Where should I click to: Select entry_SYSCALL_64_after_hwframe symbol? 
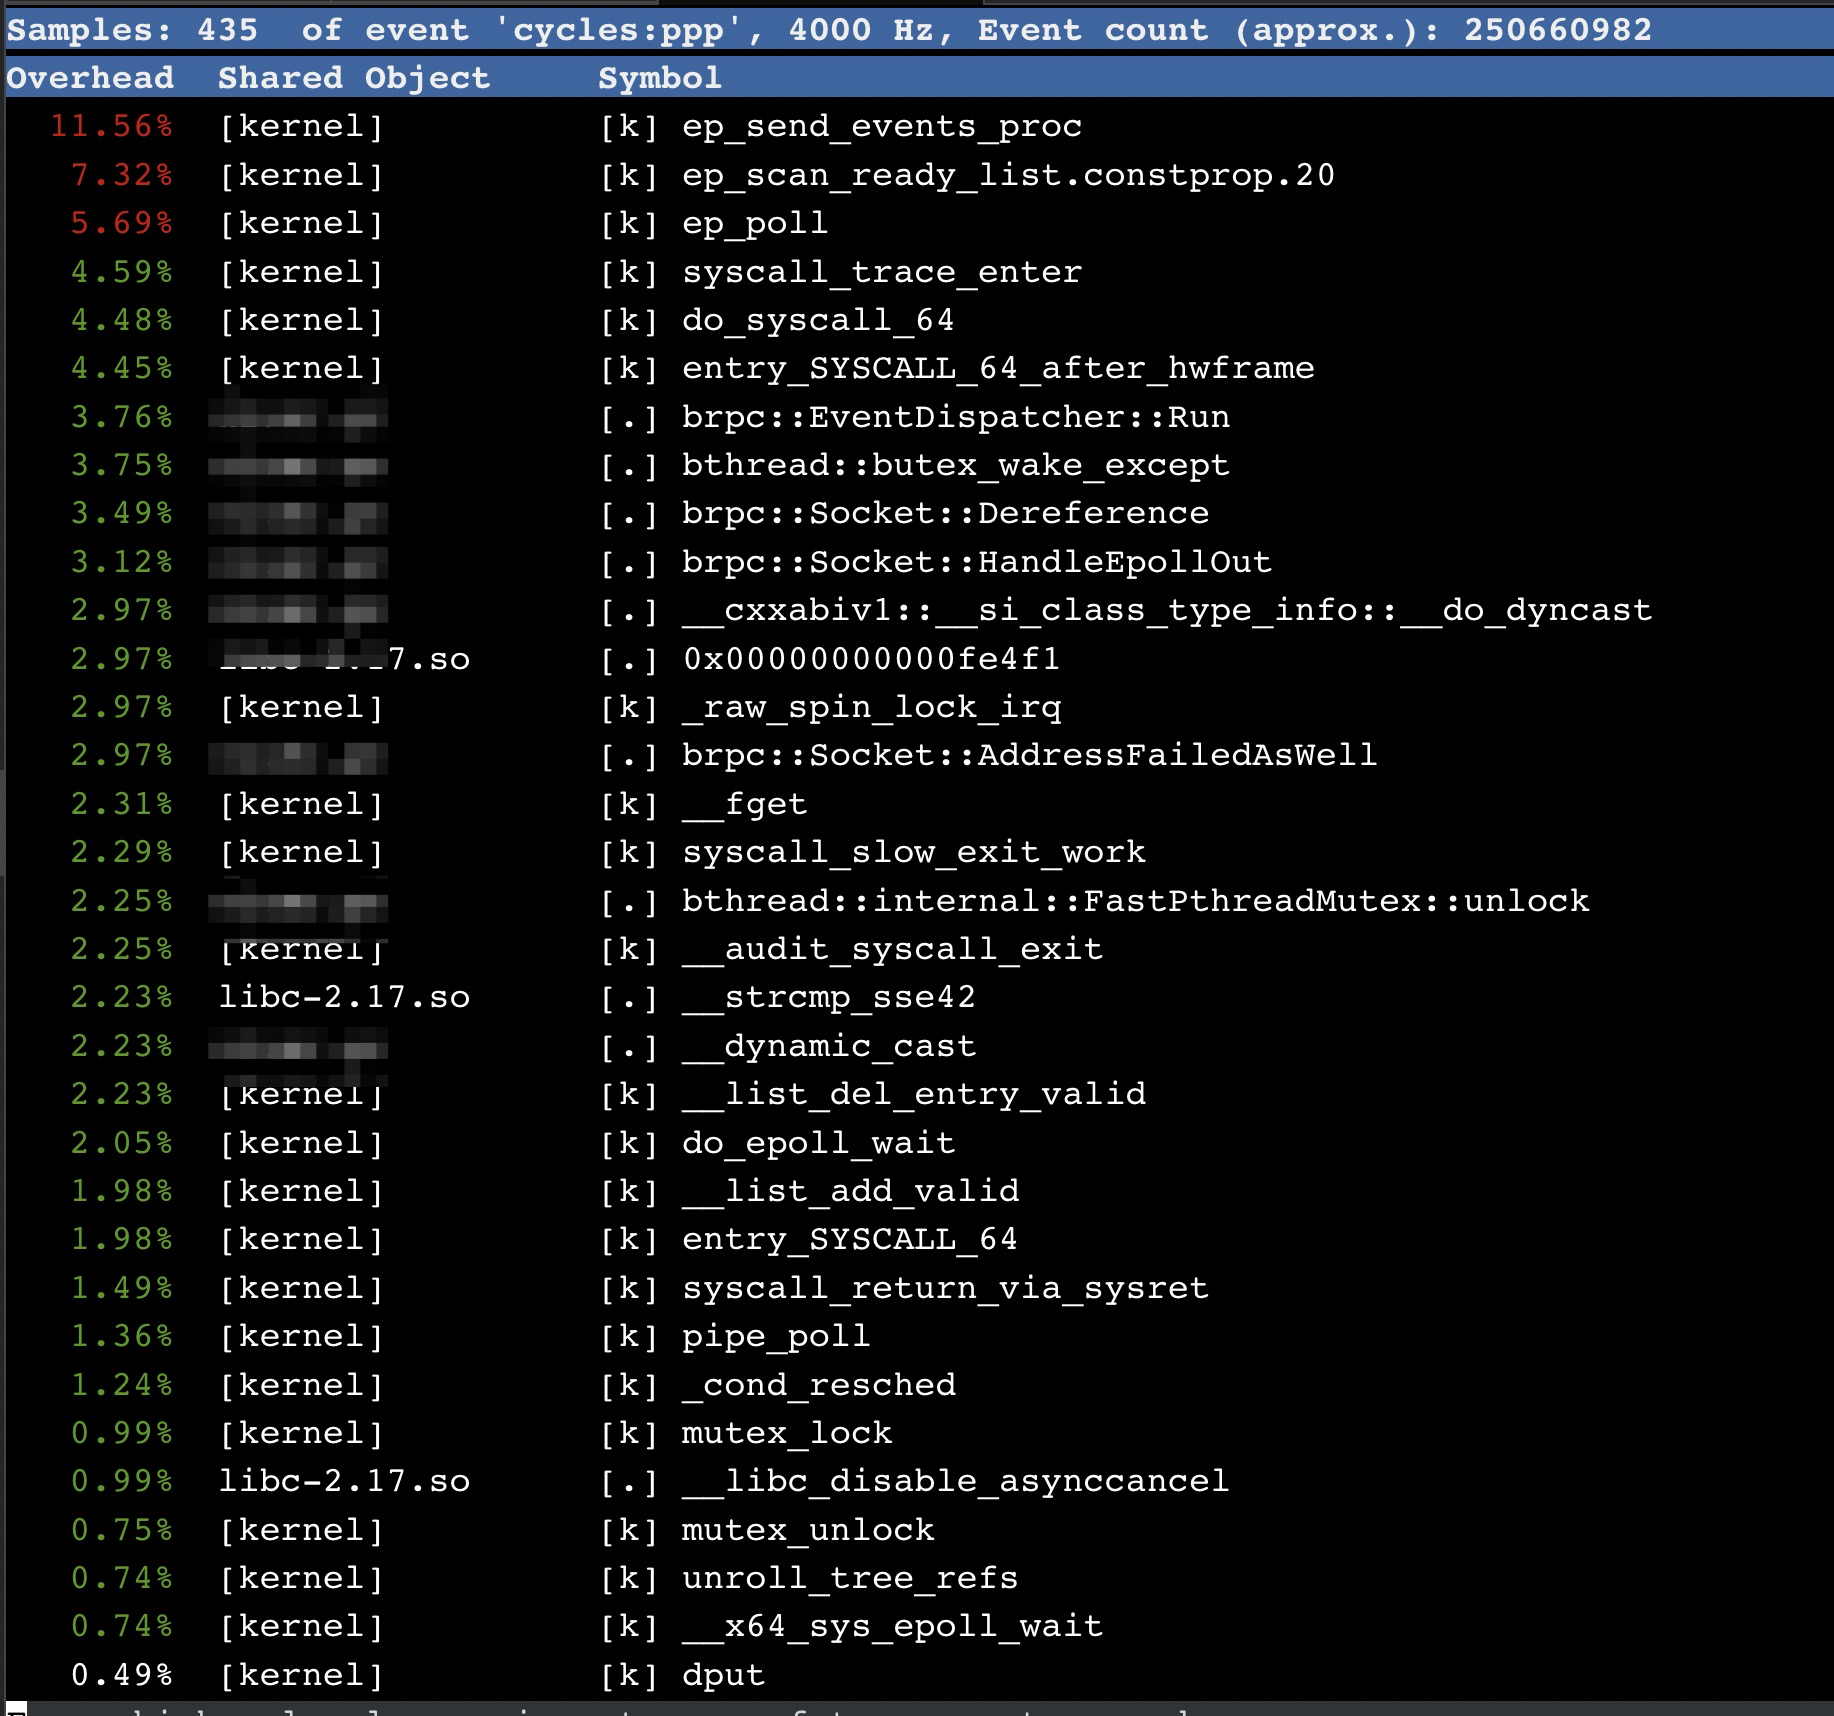(997, 368)
